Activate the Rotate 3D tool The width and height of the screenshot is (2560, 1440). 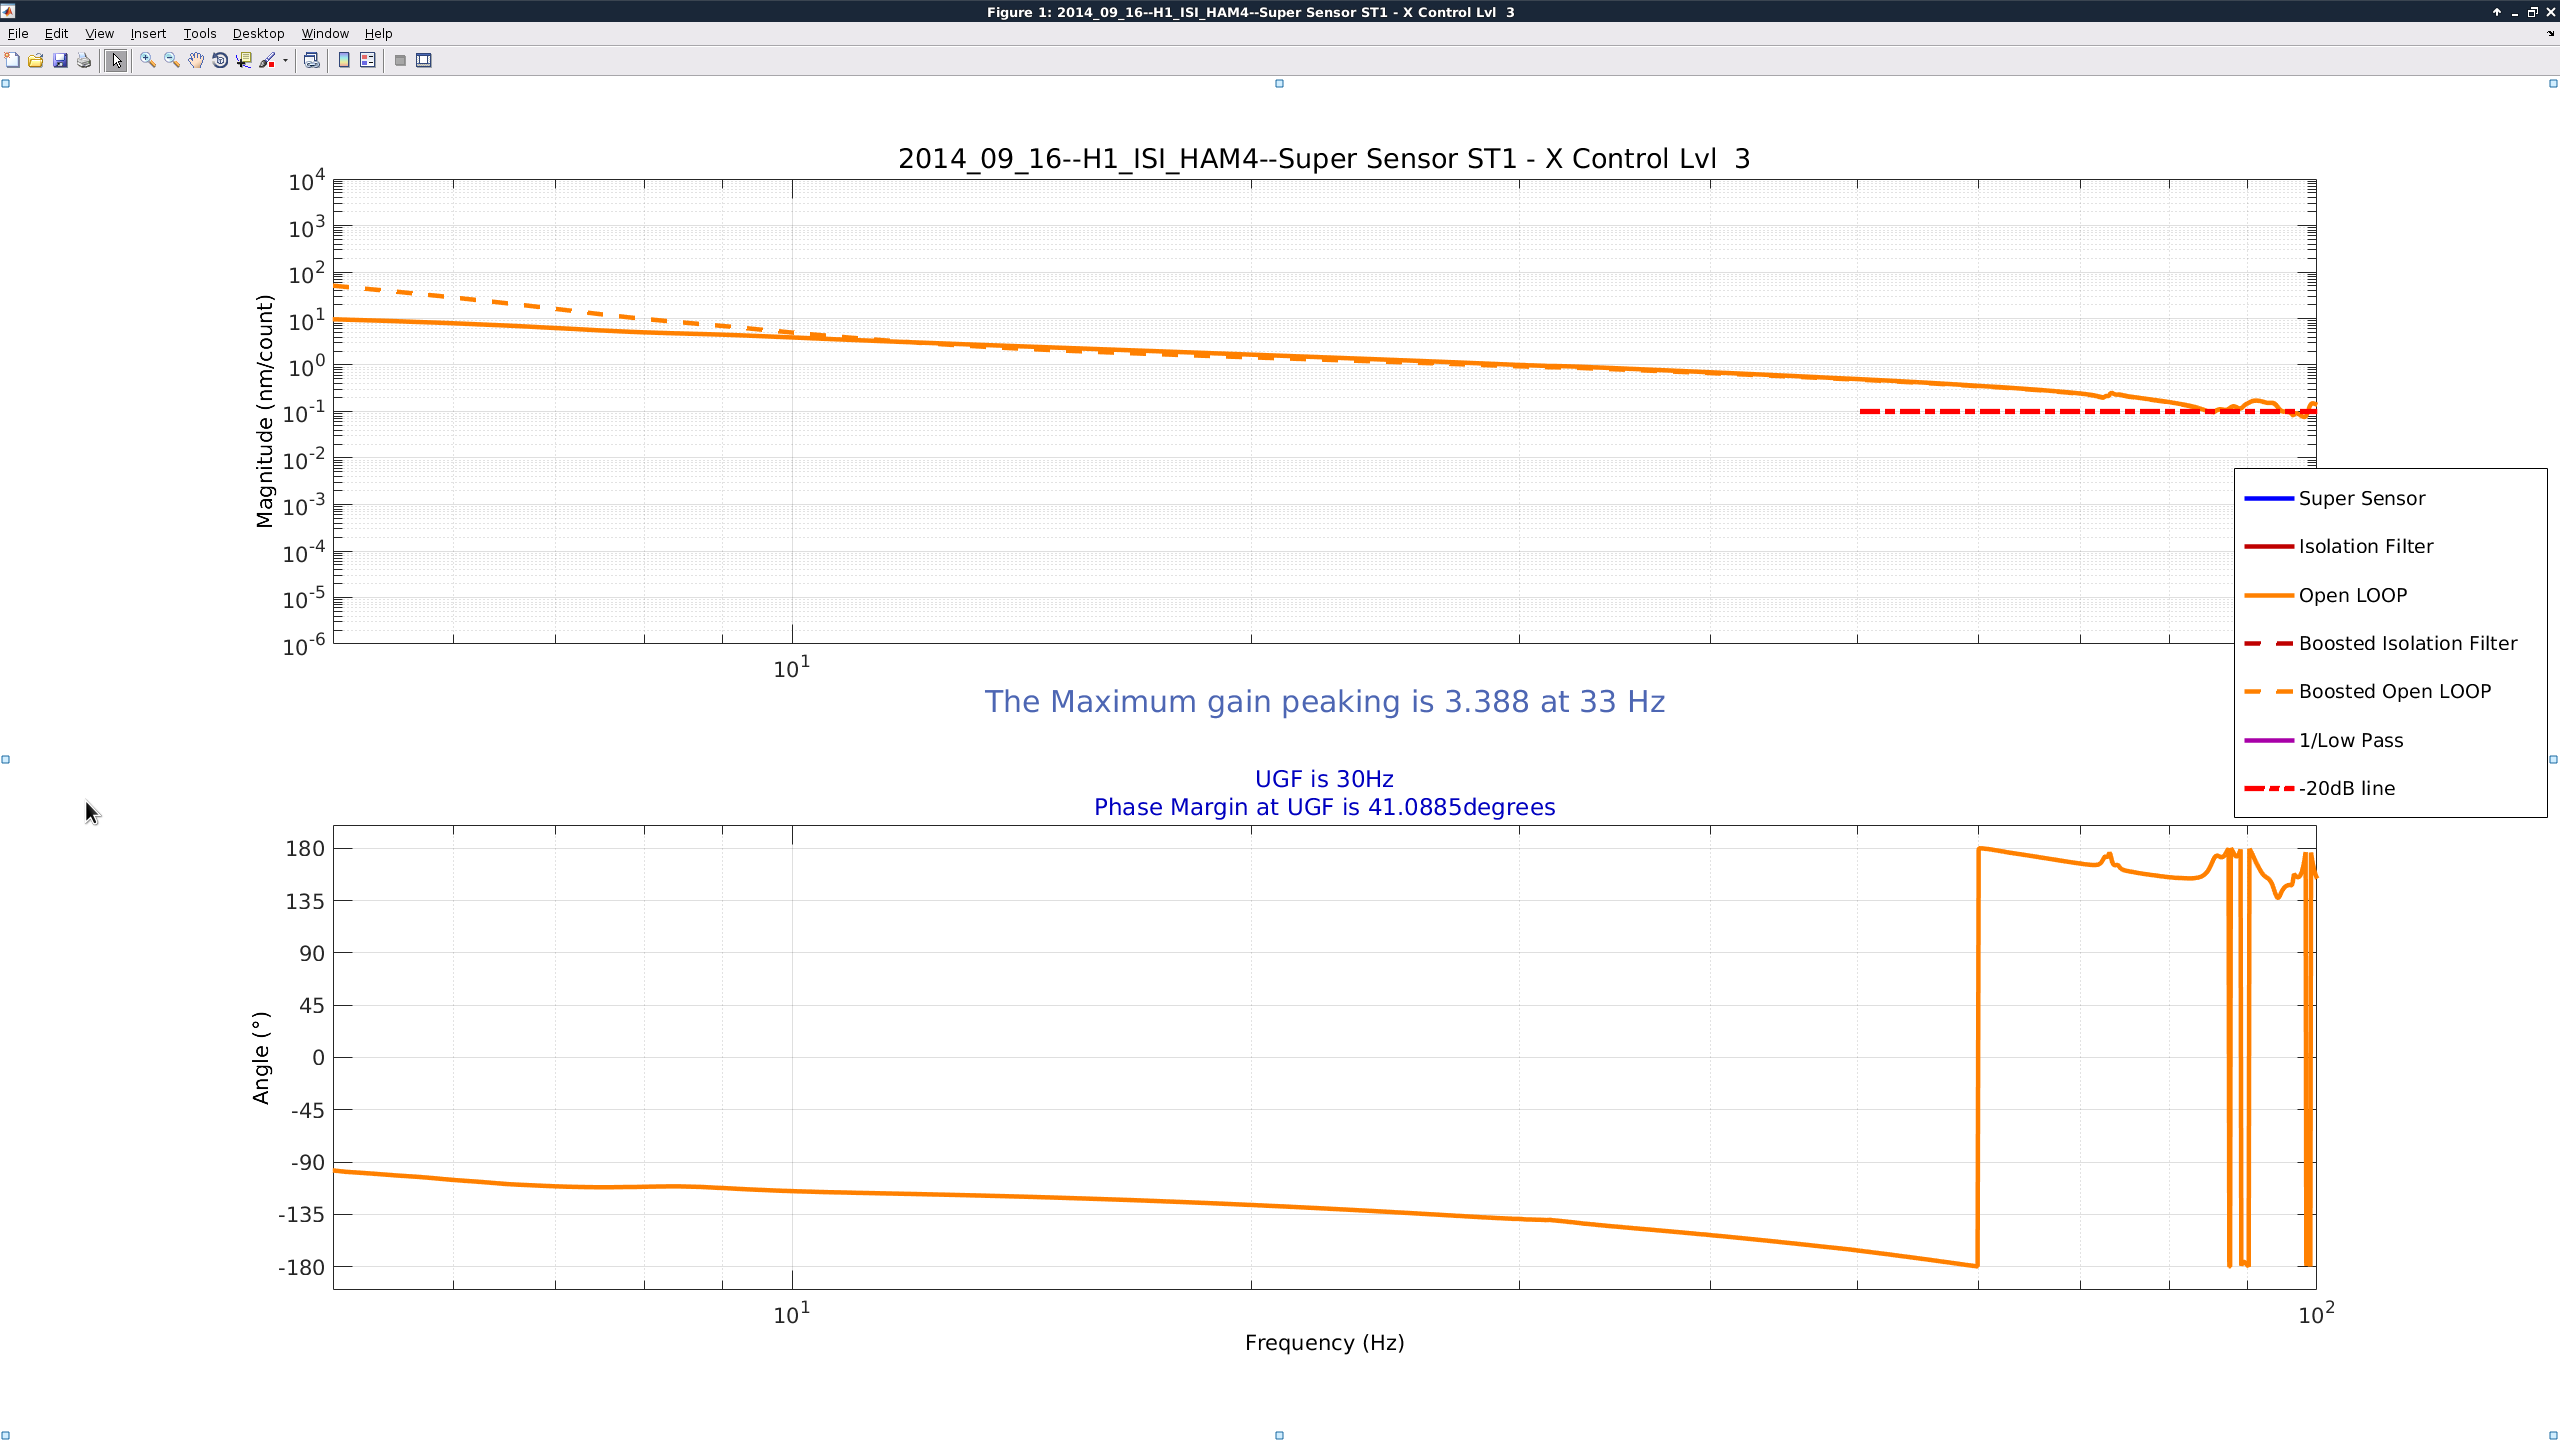(220, 61)
